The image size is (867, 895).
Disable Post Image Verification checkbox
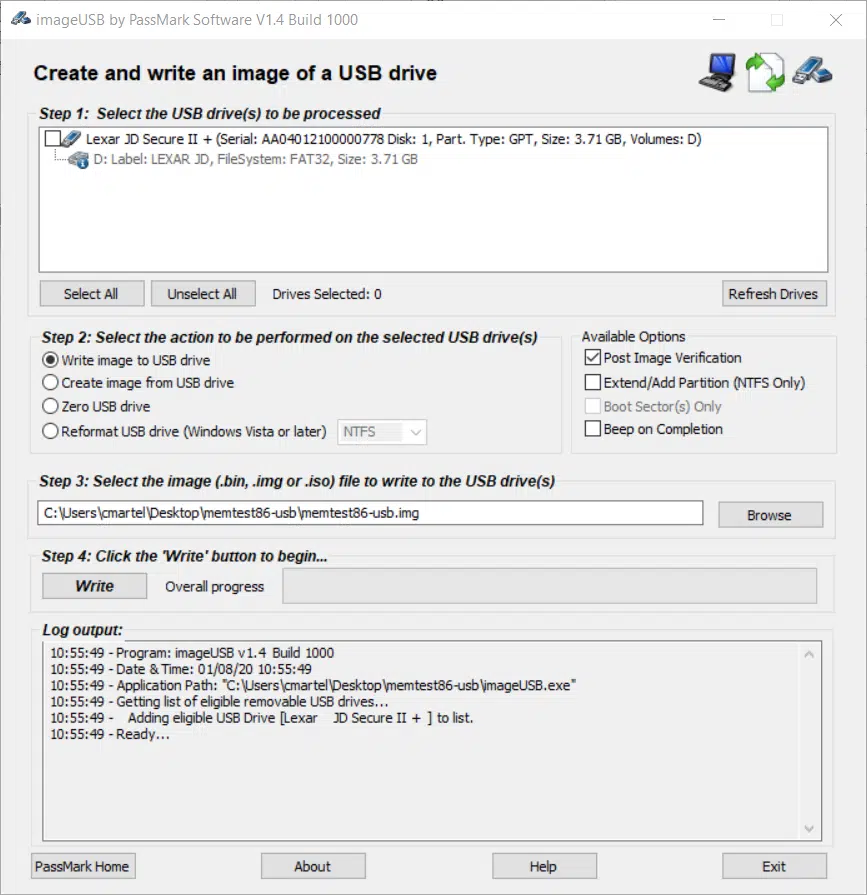(592, 358)
